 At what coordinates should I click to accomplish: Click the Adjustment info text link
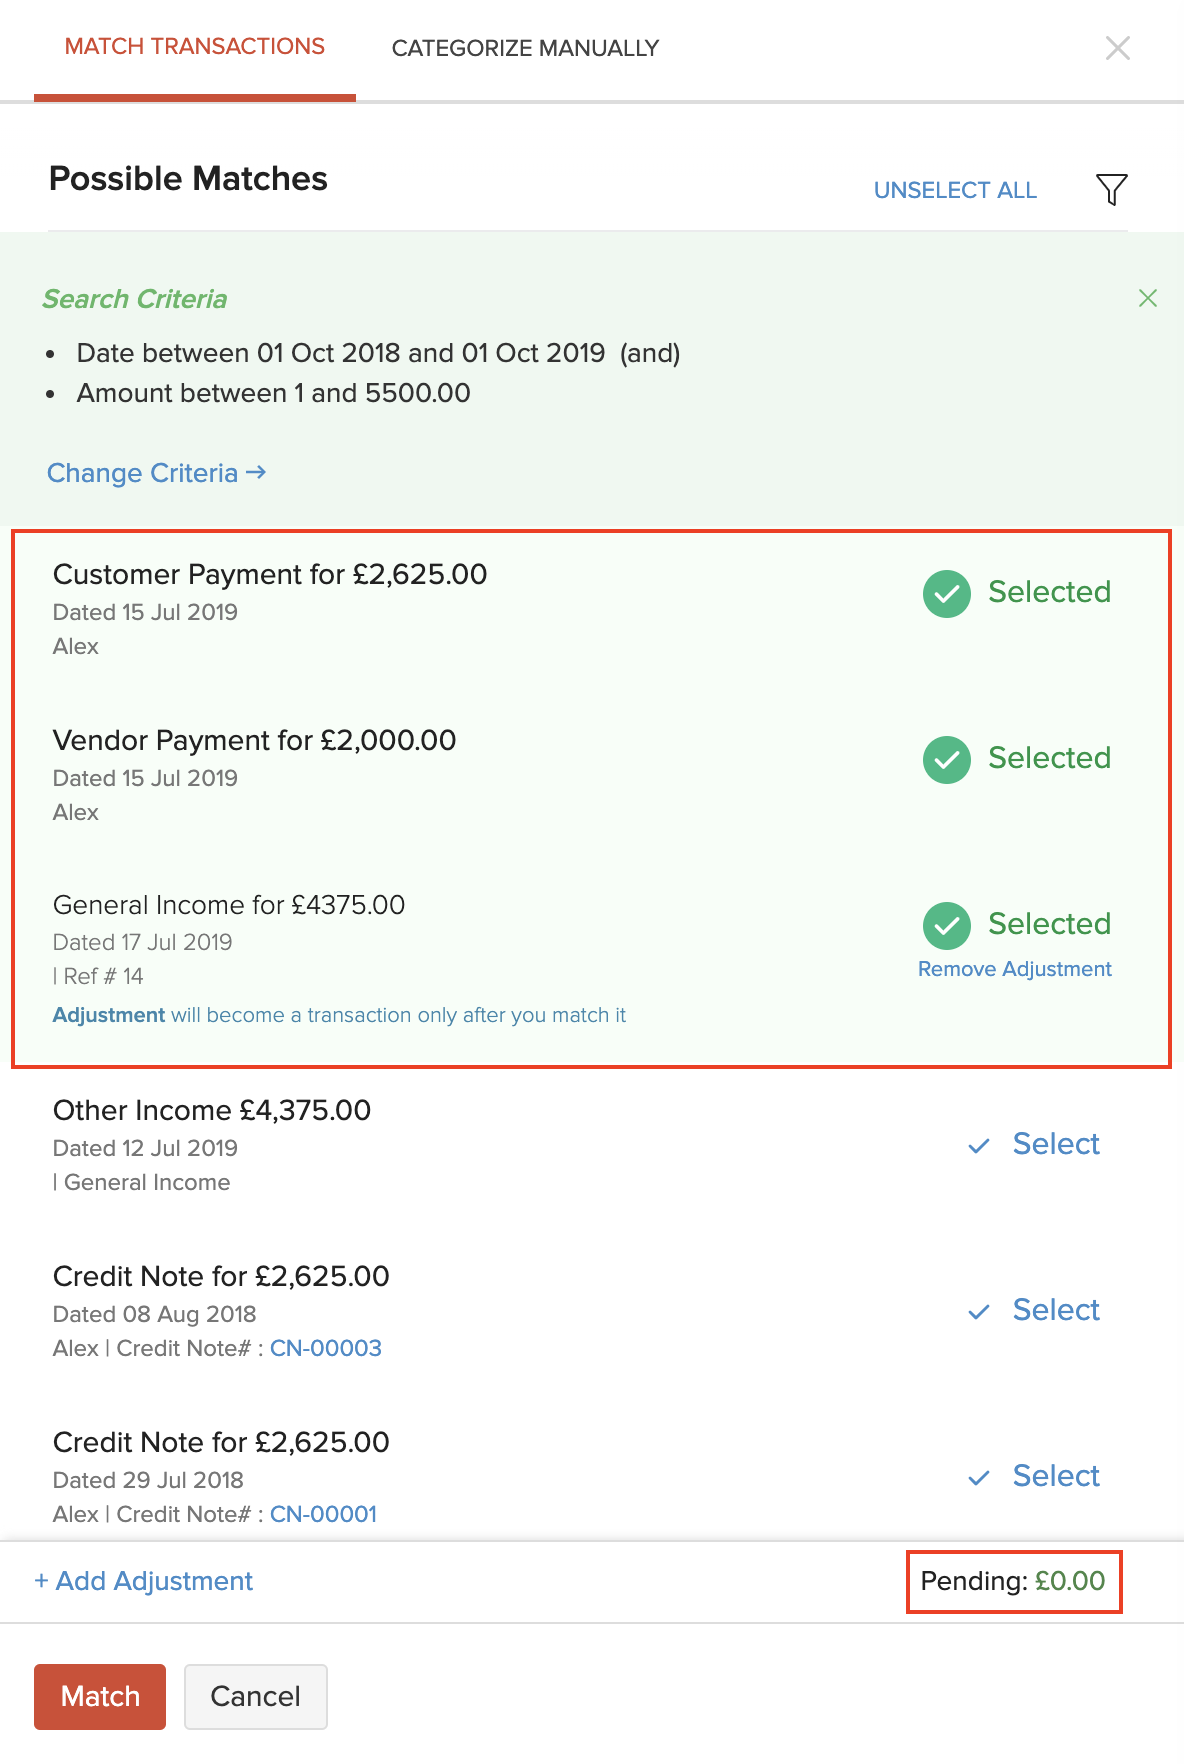109,1014
